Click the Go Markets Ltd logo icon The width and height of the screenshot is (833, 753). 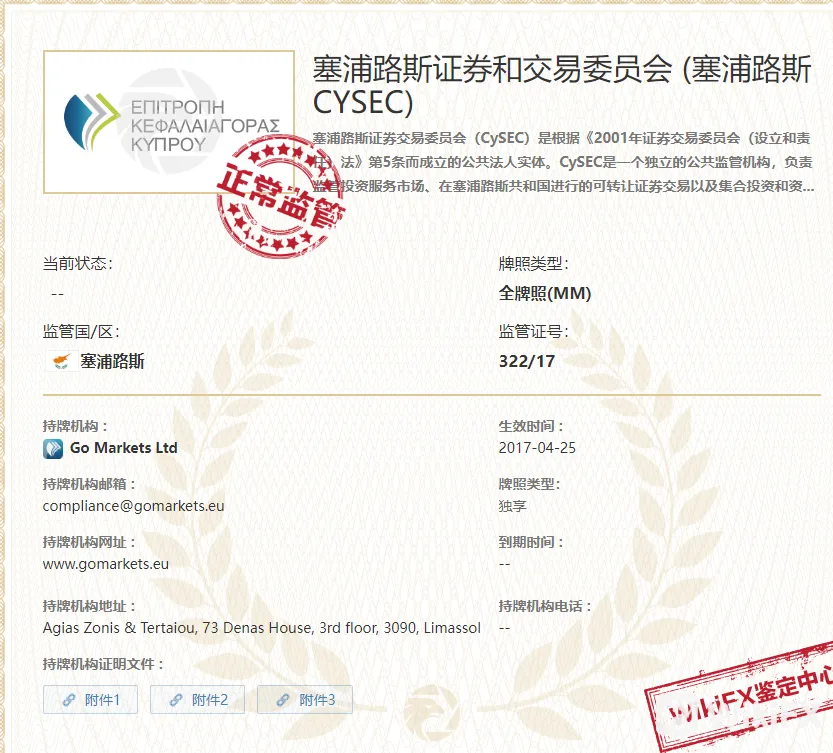coord(53,449)
